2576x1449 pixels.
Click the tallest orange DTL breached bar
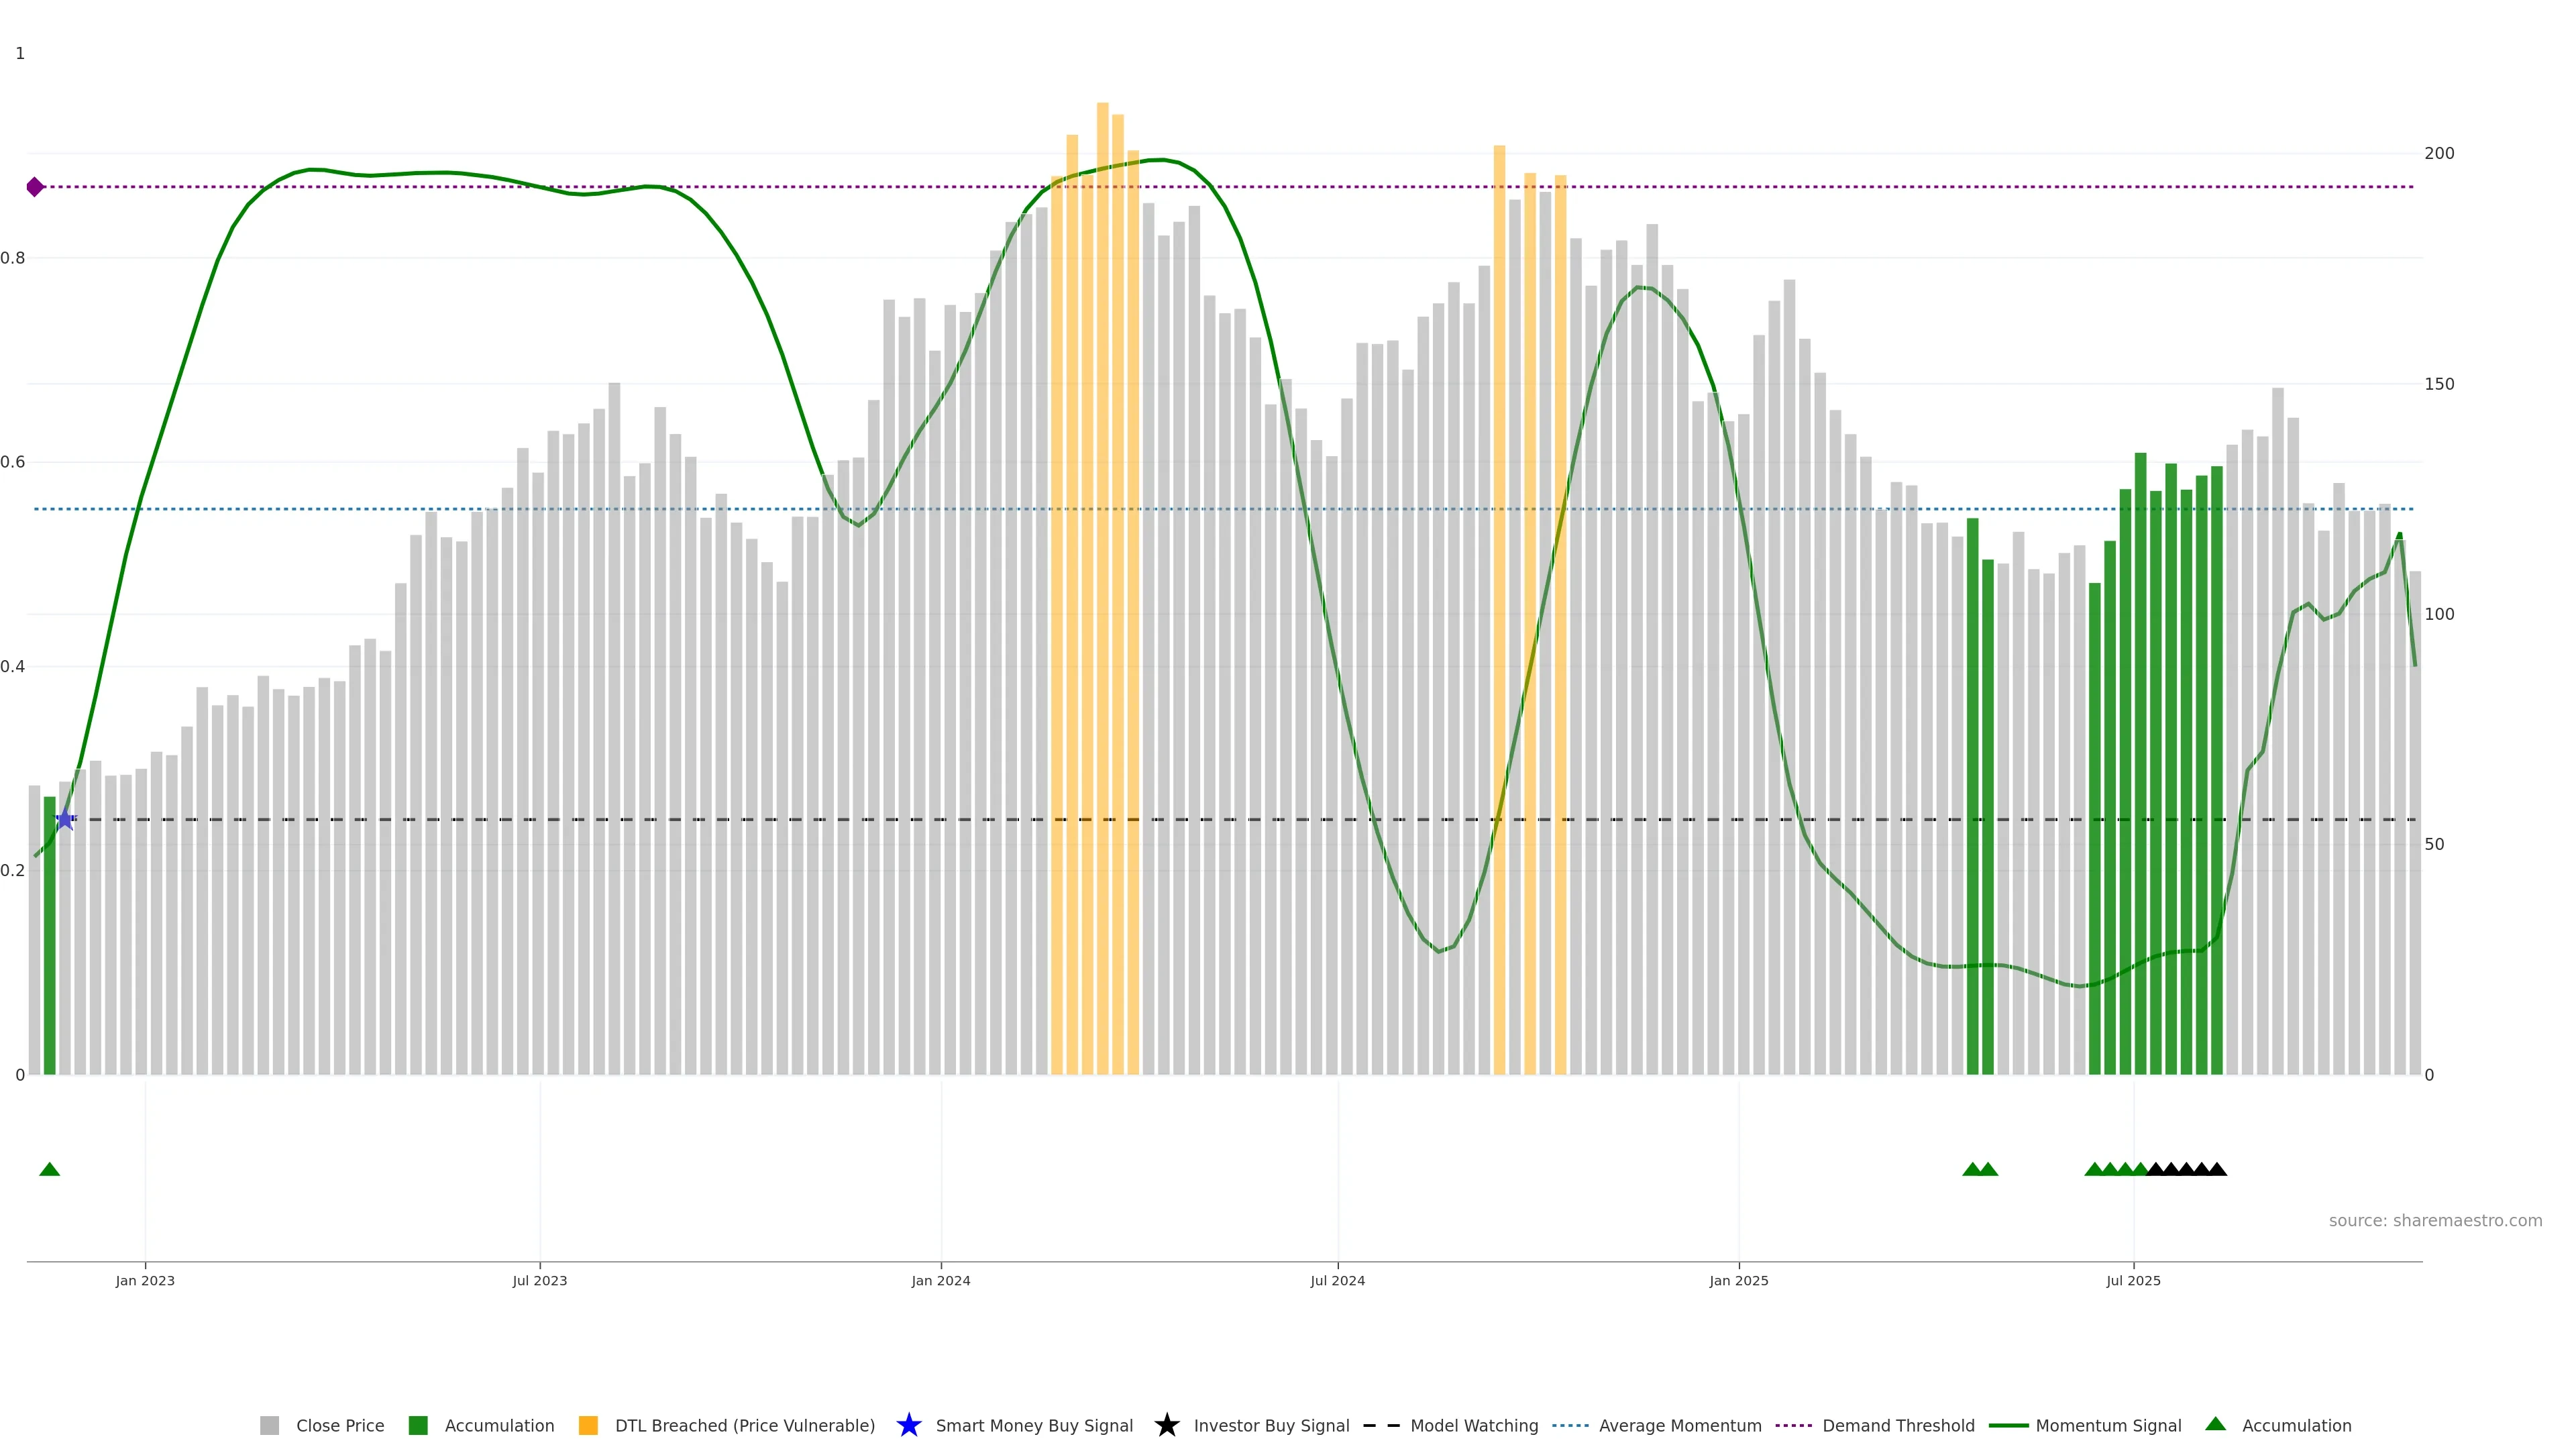pyautogui.click(x=1102, y=588)
